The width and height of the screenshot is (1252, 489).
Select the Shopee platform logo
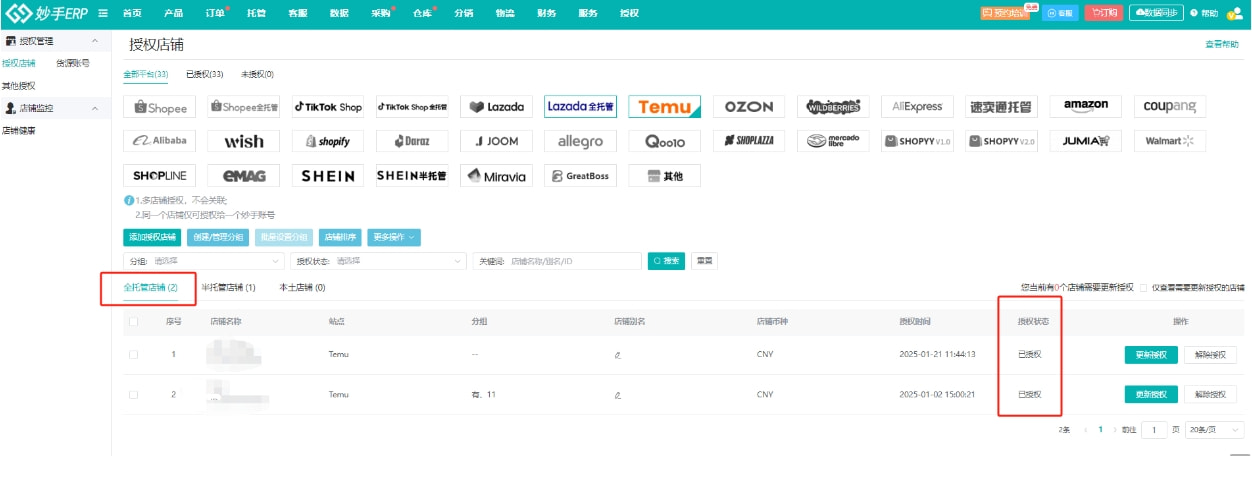pyautogui.click(x=160, y=107)
